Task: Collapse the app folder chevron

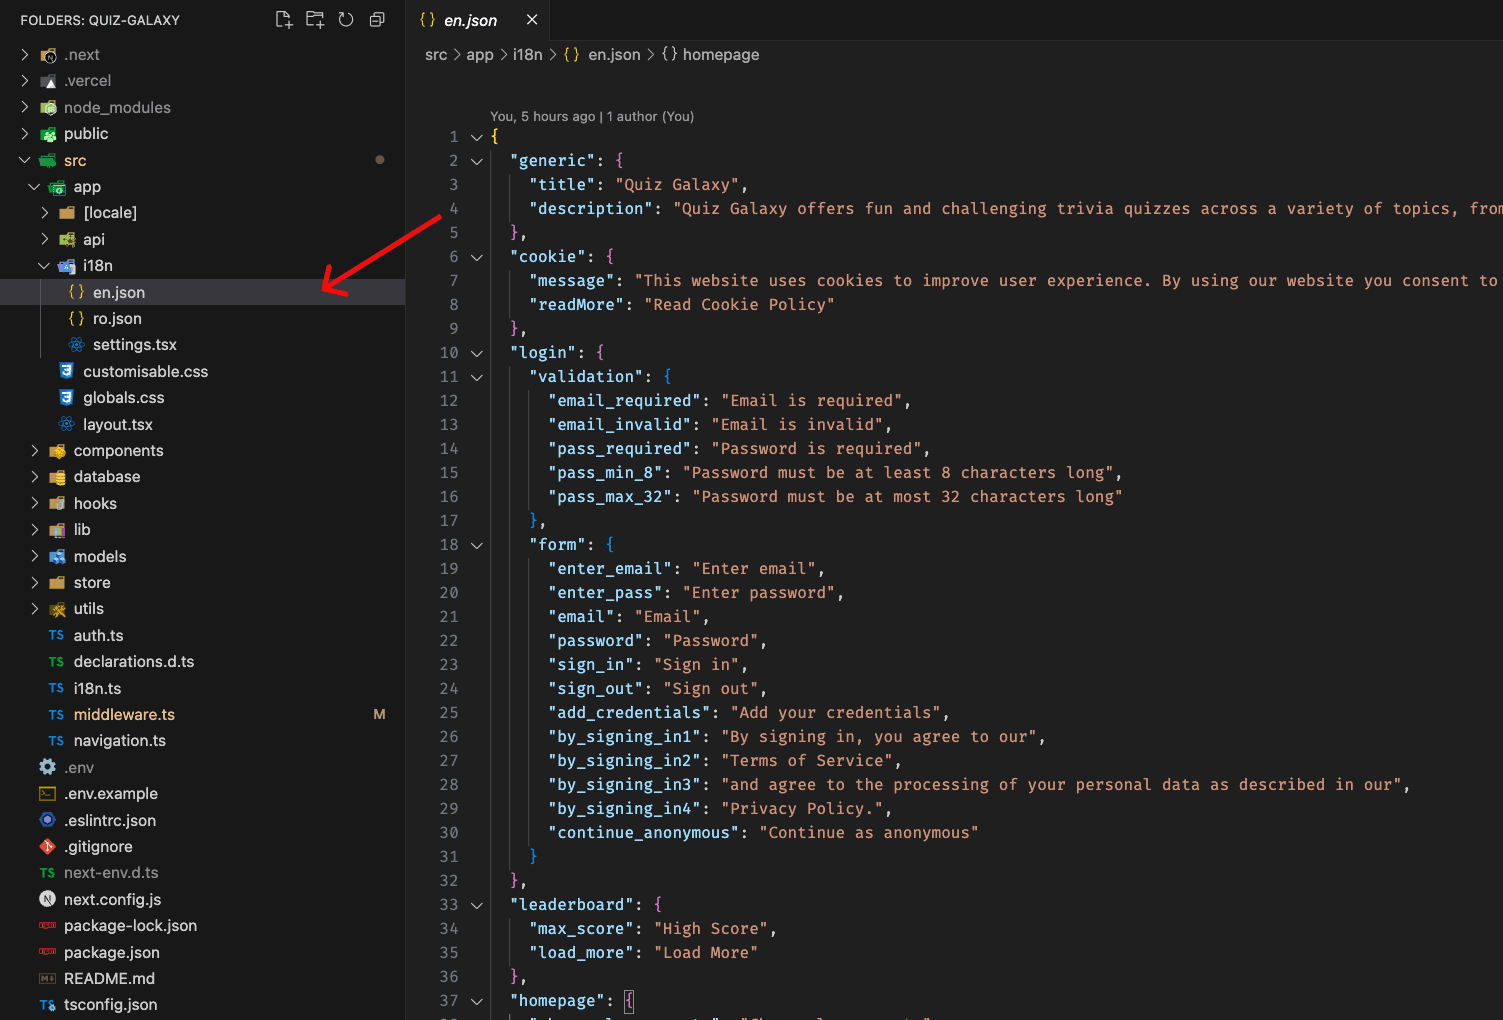Action: (x=35, y=187)
